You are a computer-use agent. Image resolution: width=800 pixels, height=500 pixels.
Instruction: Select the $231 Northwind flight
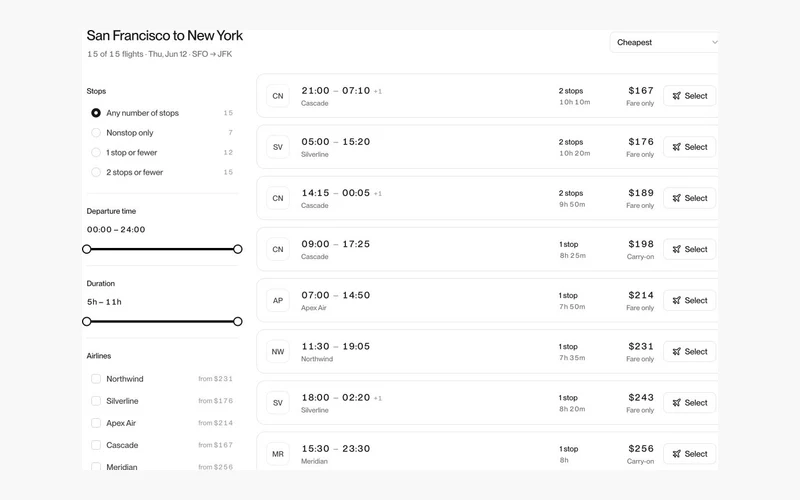click(x=689, y=352)
